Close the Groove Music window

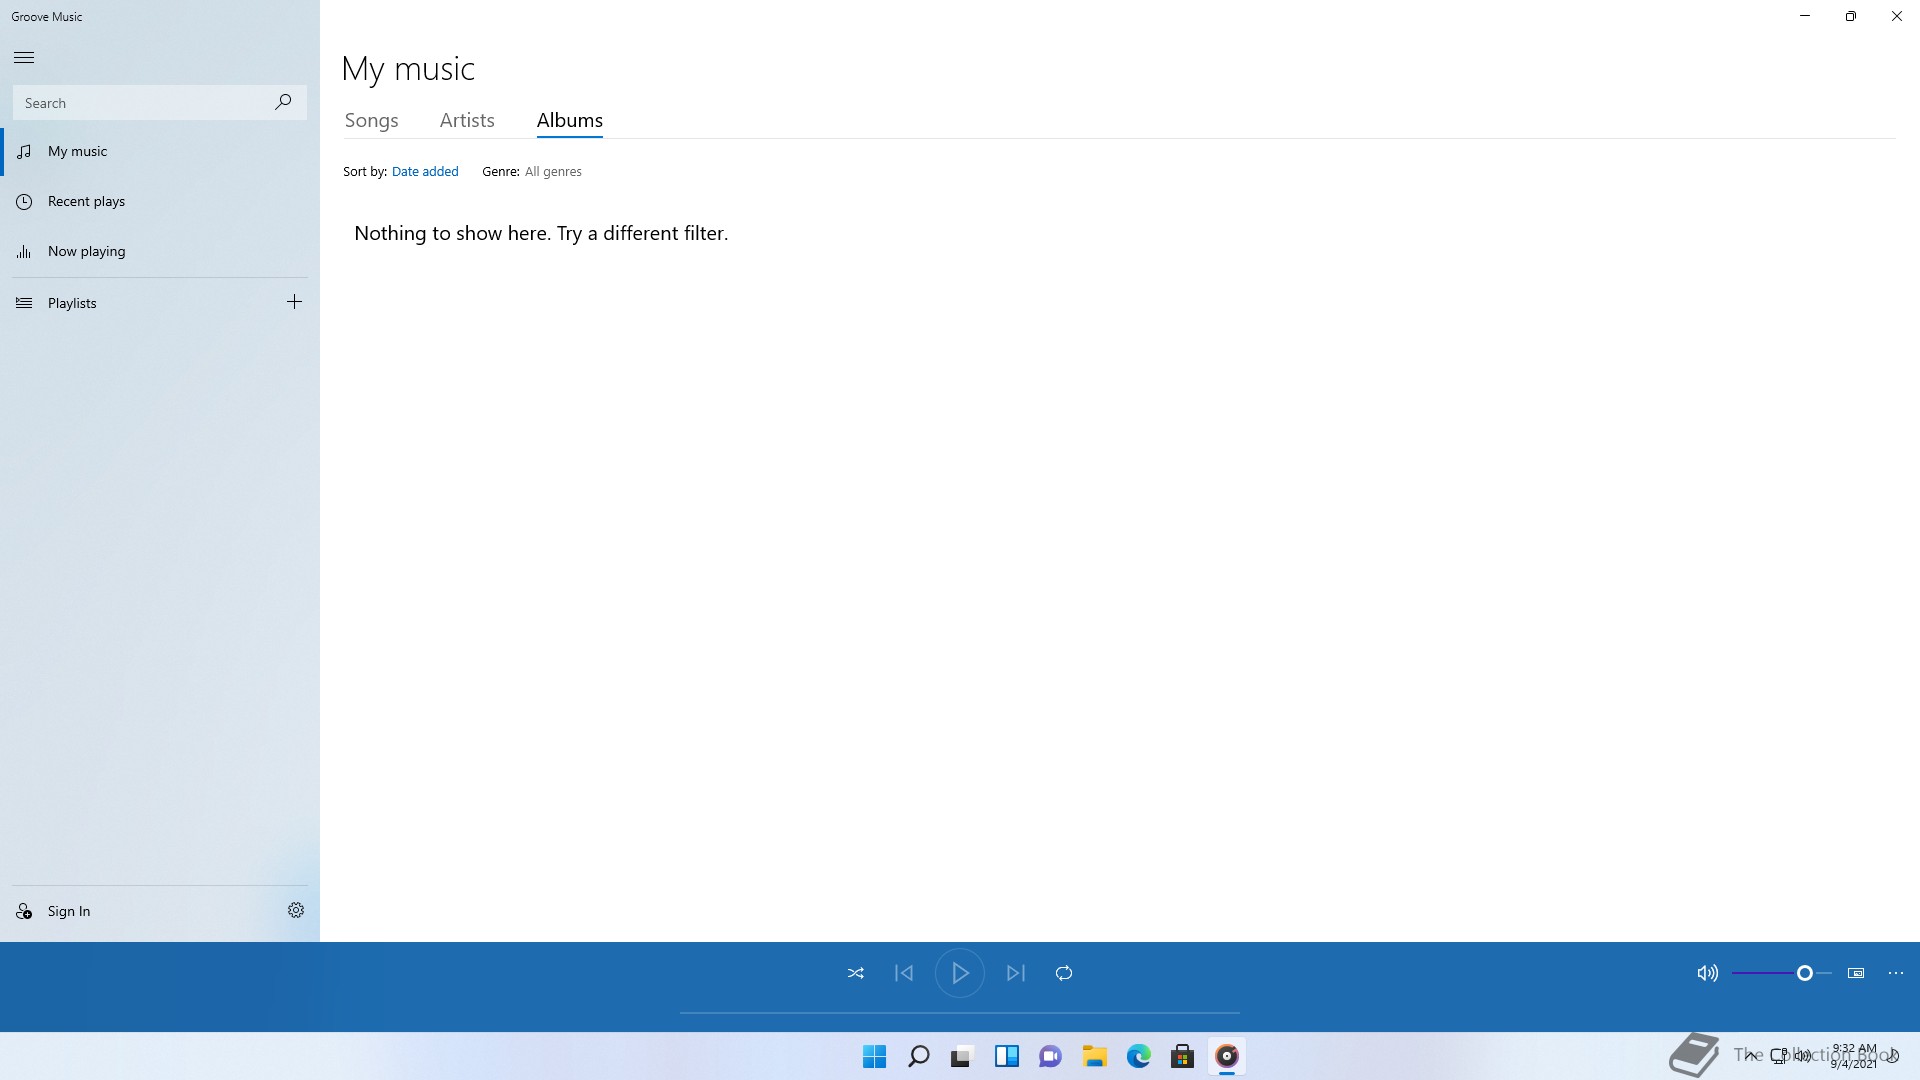point(1897,16)
